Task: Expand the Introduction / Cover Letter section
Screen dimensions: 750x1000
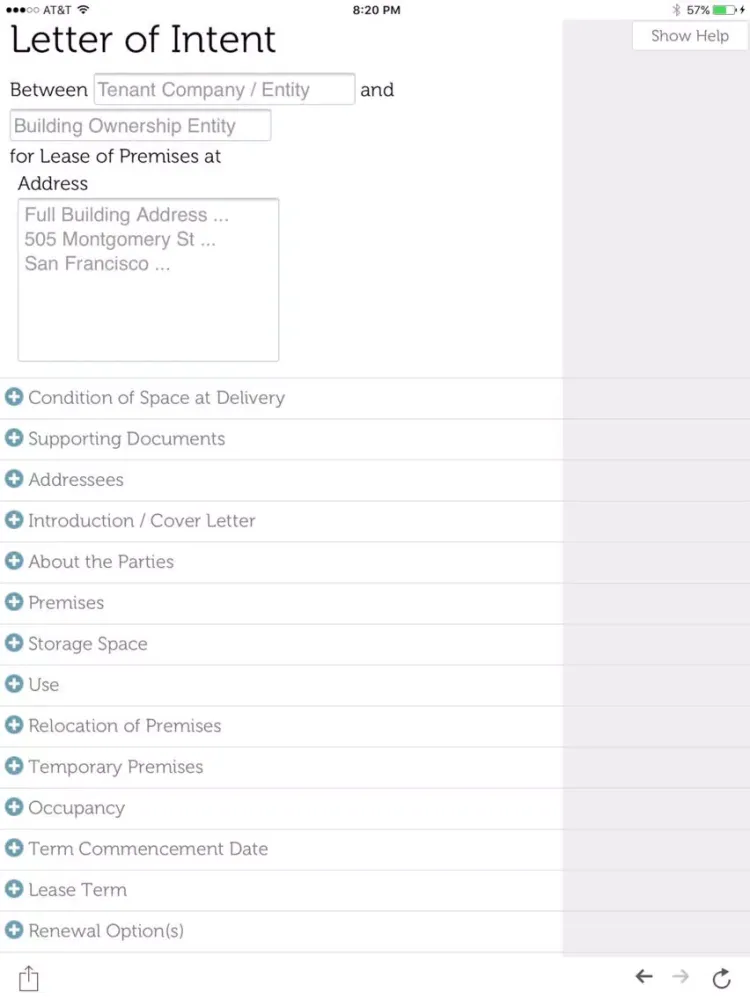Action: coord(281,521)
